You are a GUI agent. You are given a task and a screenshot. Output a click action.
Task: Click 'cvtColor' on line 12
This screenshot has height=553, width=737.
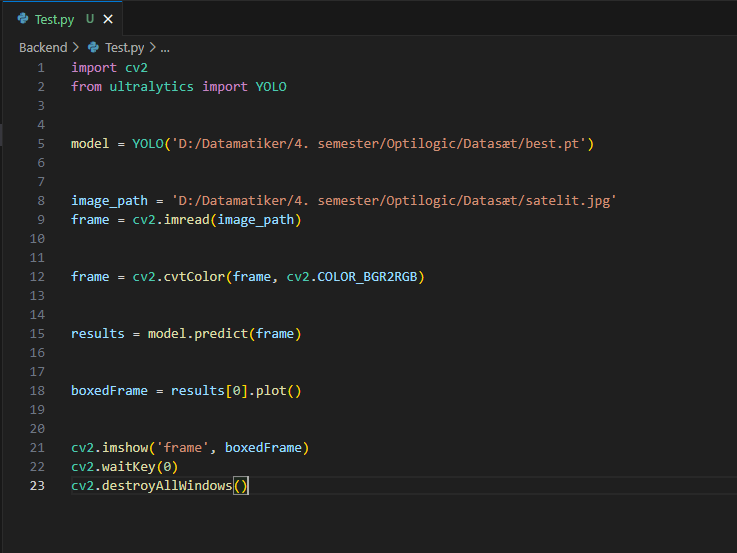click(x=194, y=277)
